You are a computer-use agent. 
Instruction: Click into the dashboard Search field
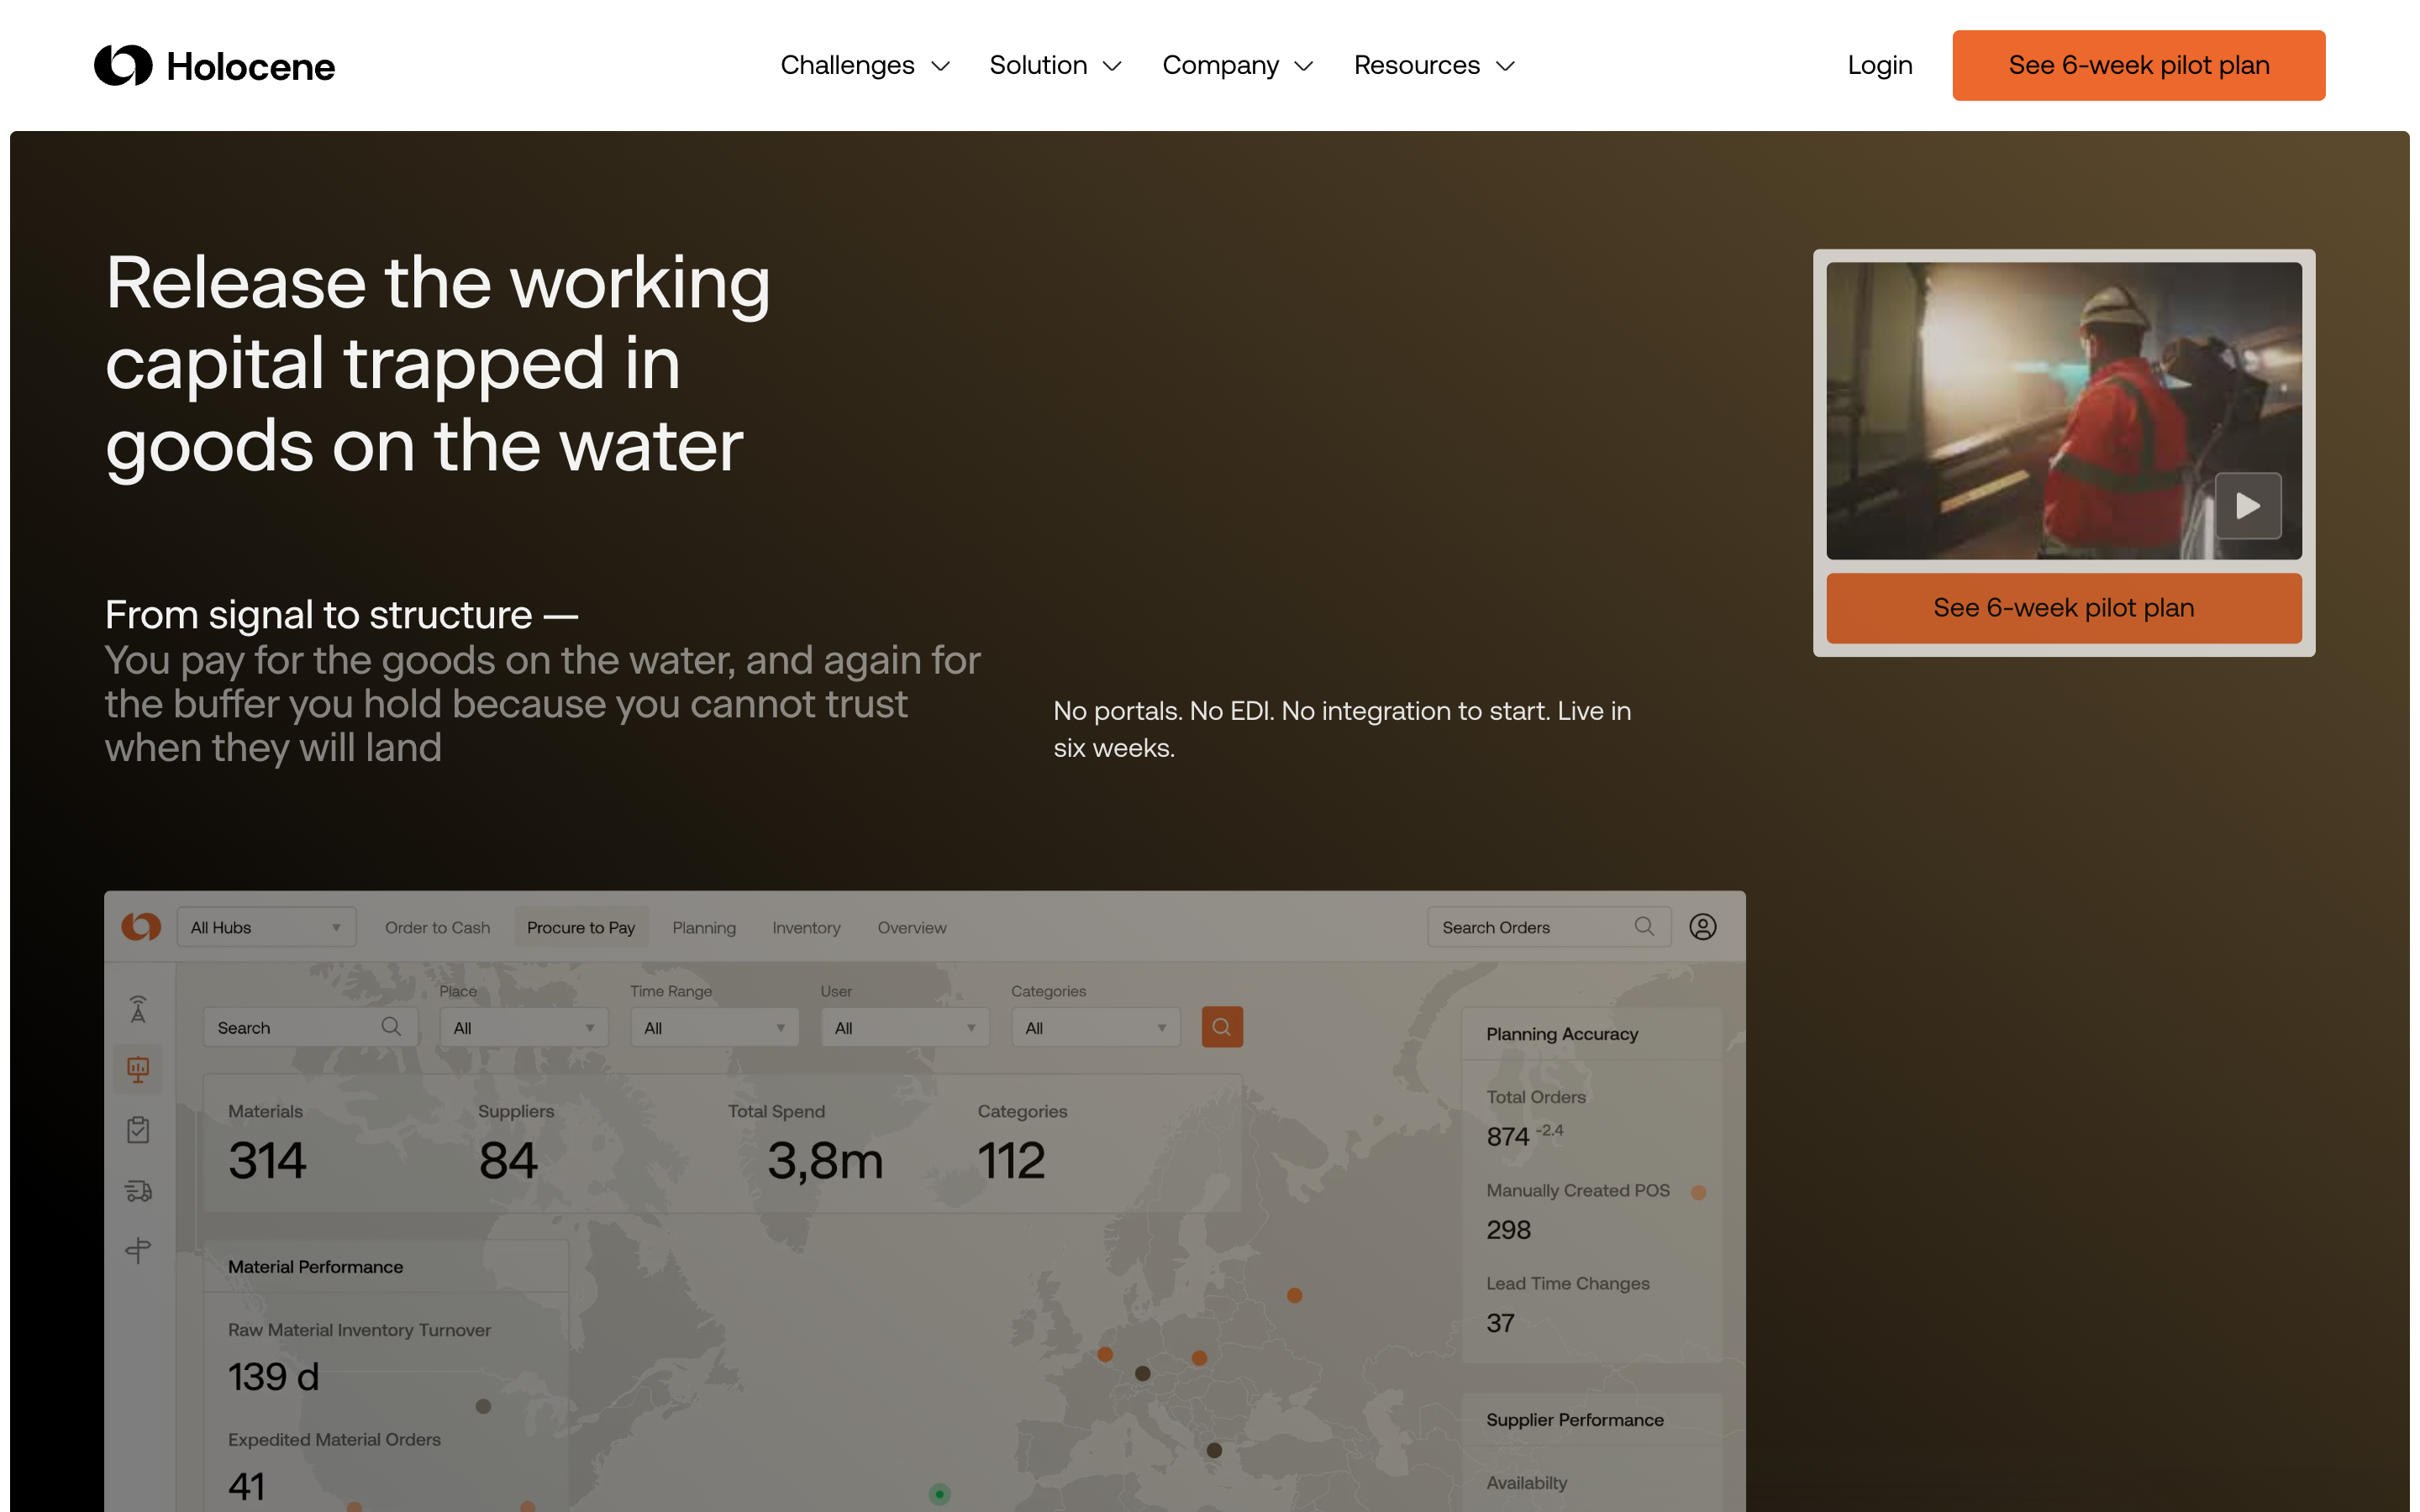tap(310, 1027)
